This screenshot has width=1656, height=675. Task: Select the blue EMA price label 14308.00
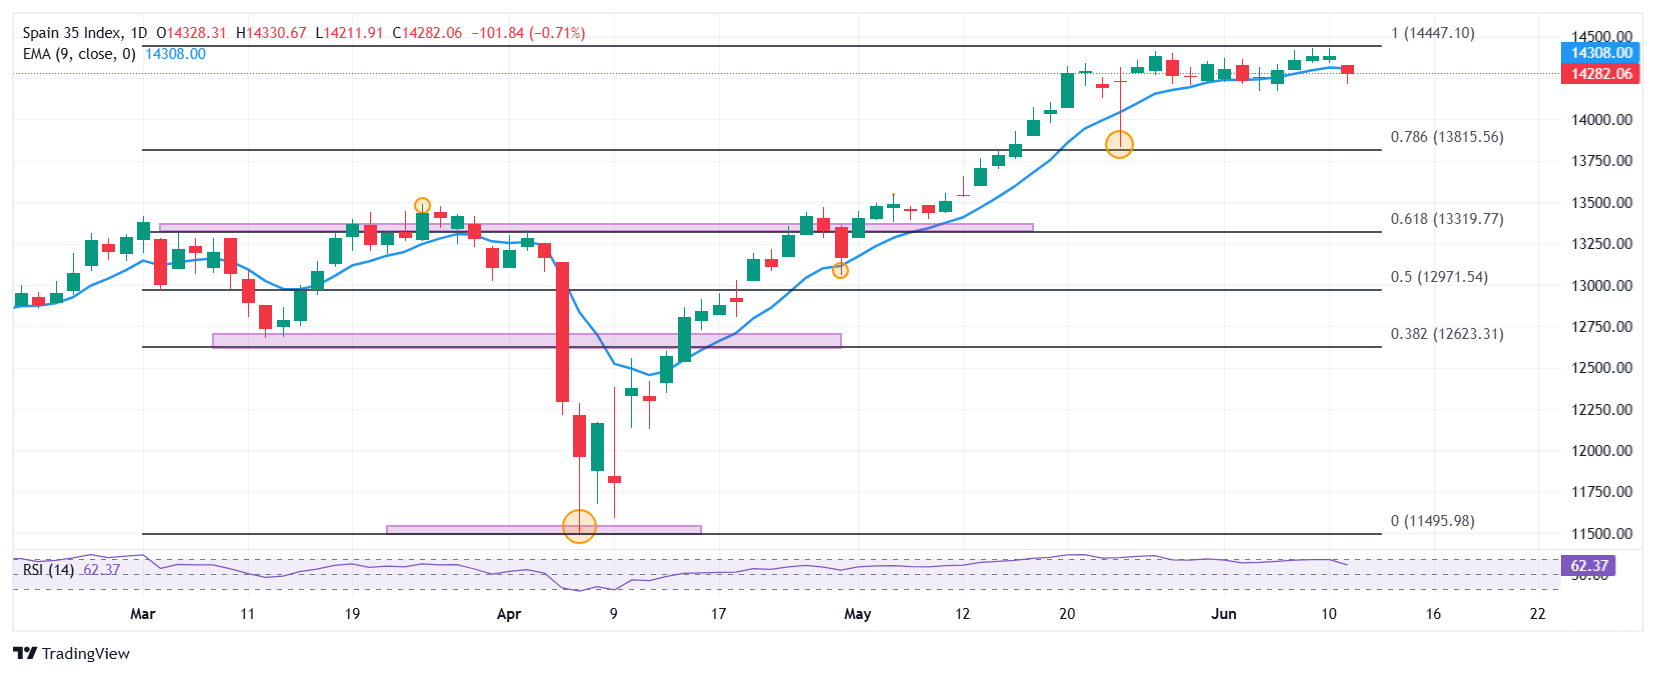[x=1600, y=53]
